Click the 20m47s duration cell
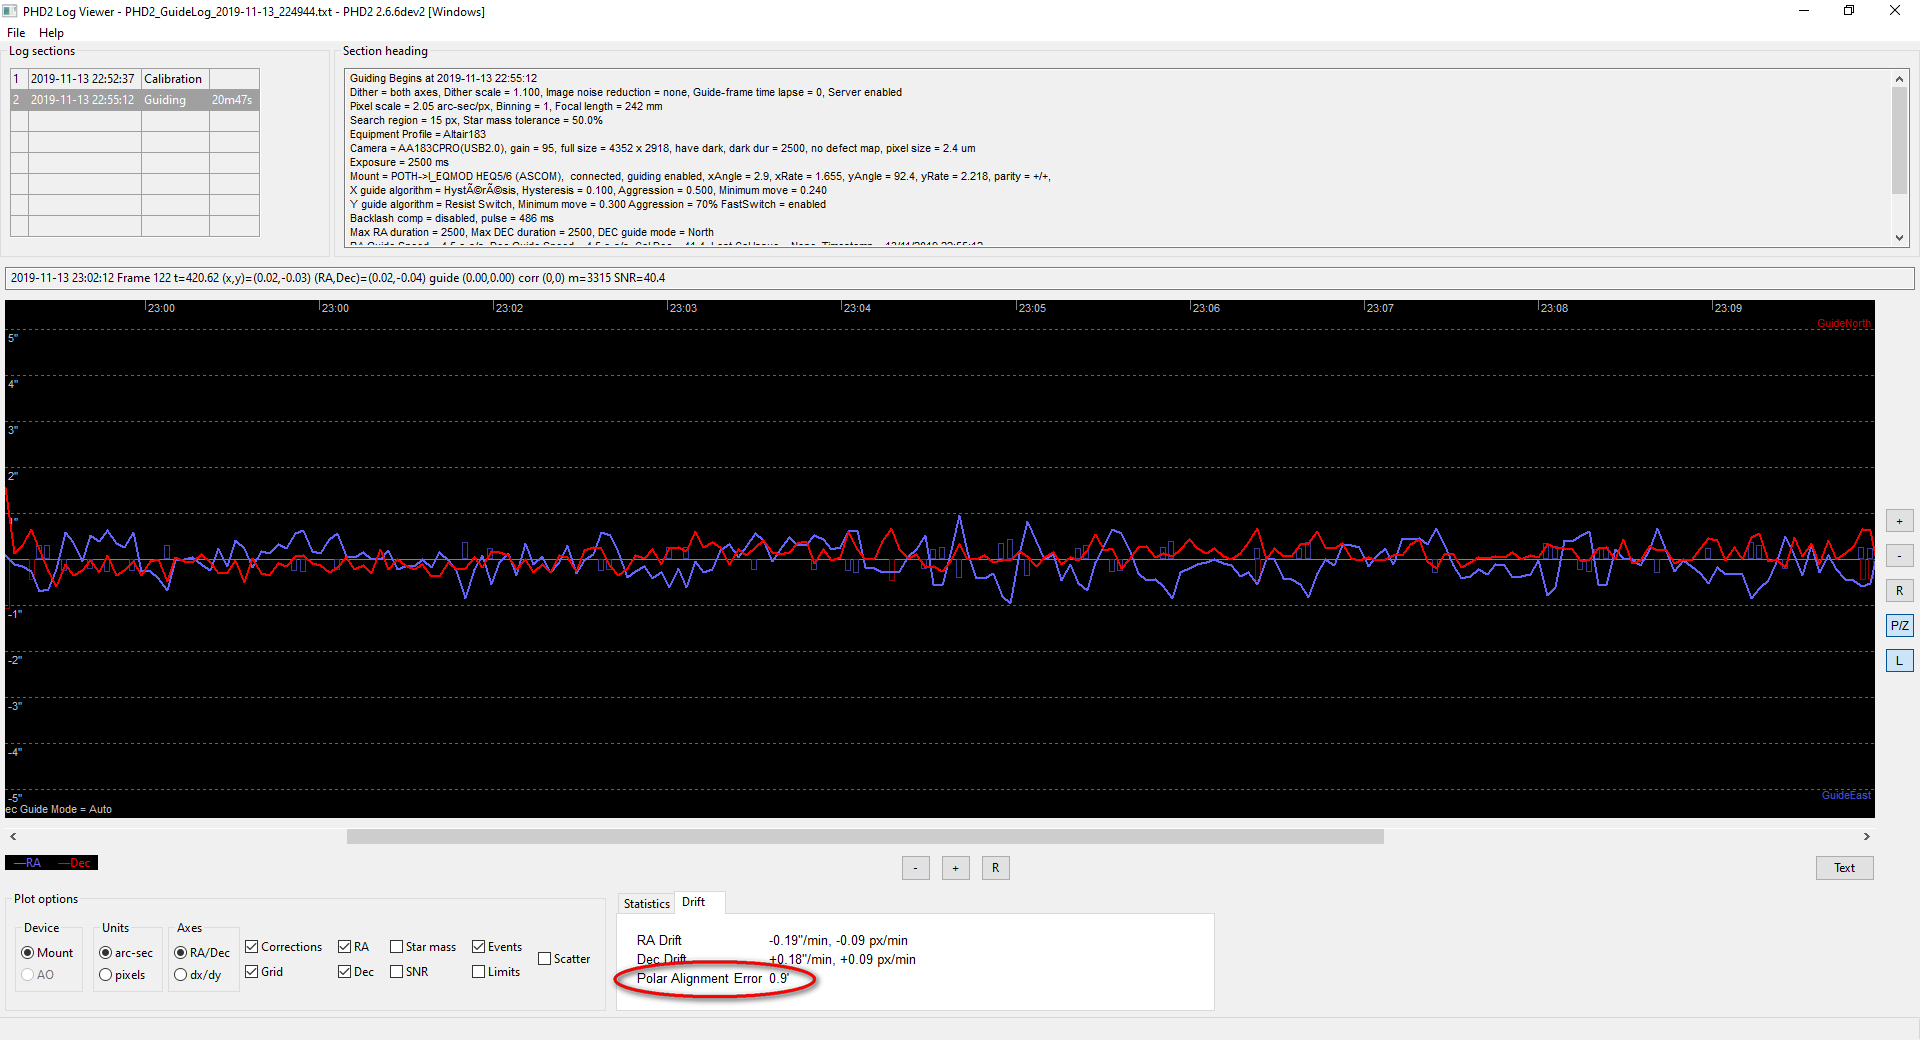 click(233, 100)
